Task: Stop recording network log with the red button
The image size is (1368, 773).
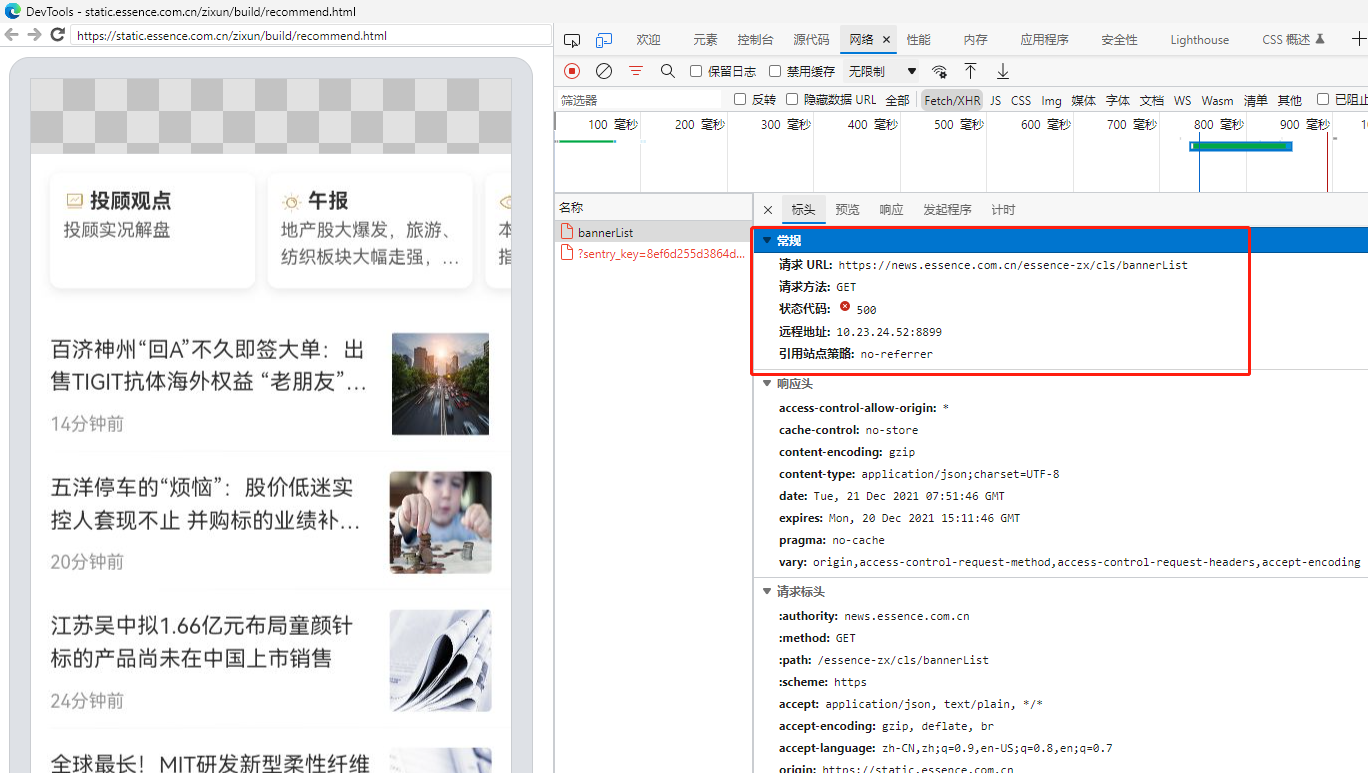Action: [572, 71]
